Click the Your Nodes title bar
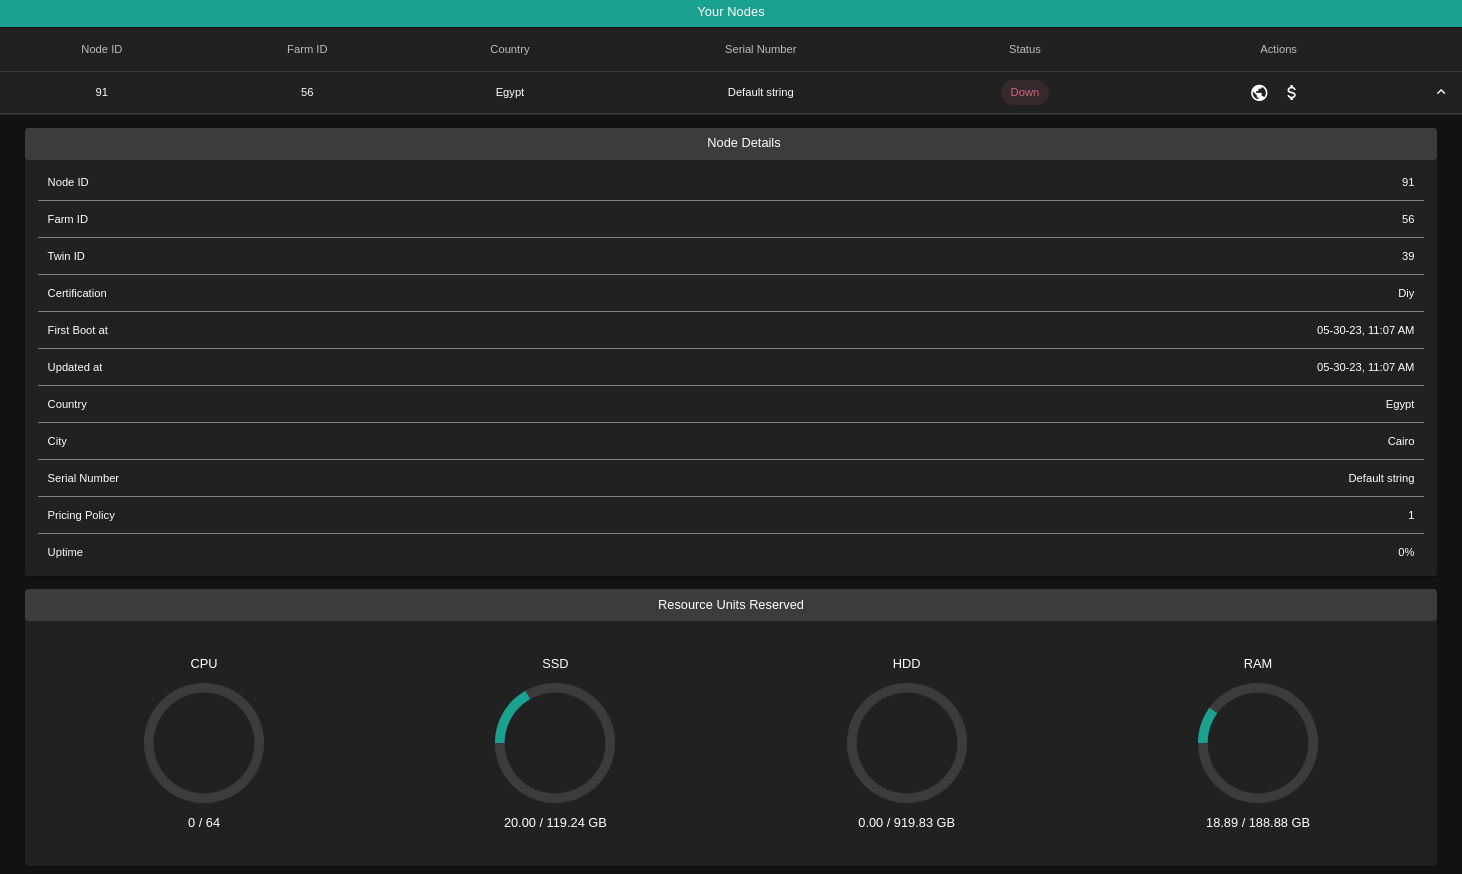1462x874 pixels. tap(730, 12)
